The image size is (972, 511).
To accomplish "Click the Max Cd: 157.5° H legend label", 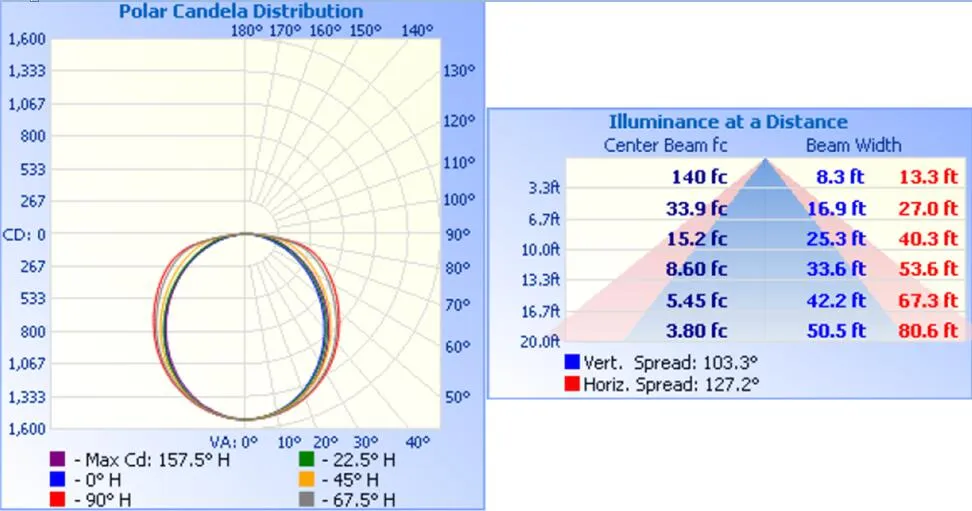I will [152, 460].
